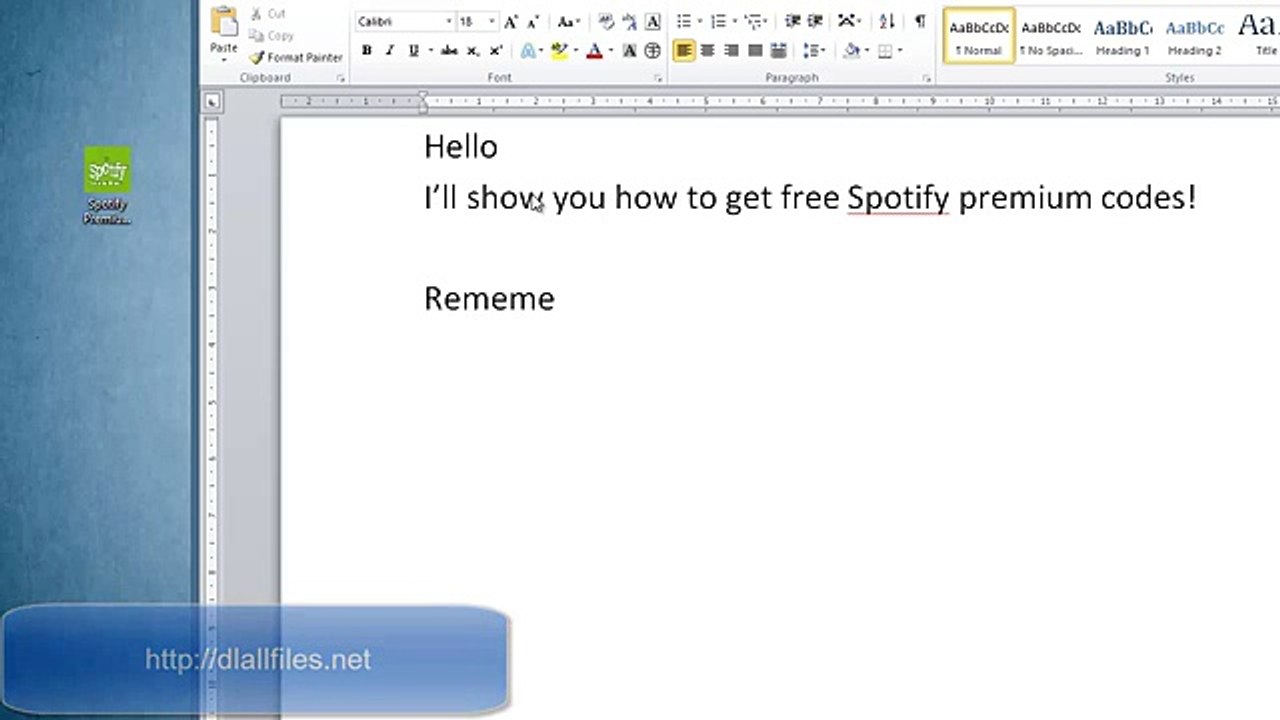Screen dimensions: 1280x720
Task: Toggle Italic formatting
Action: pos(389,50)
